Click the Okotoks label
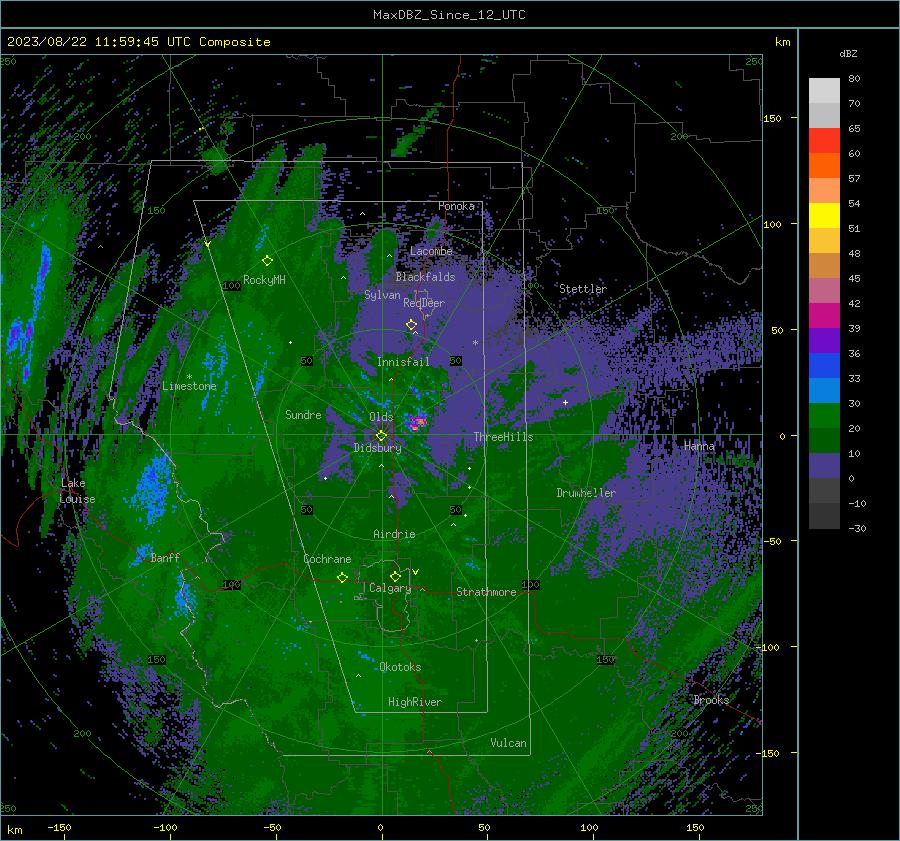 [400, 667]
